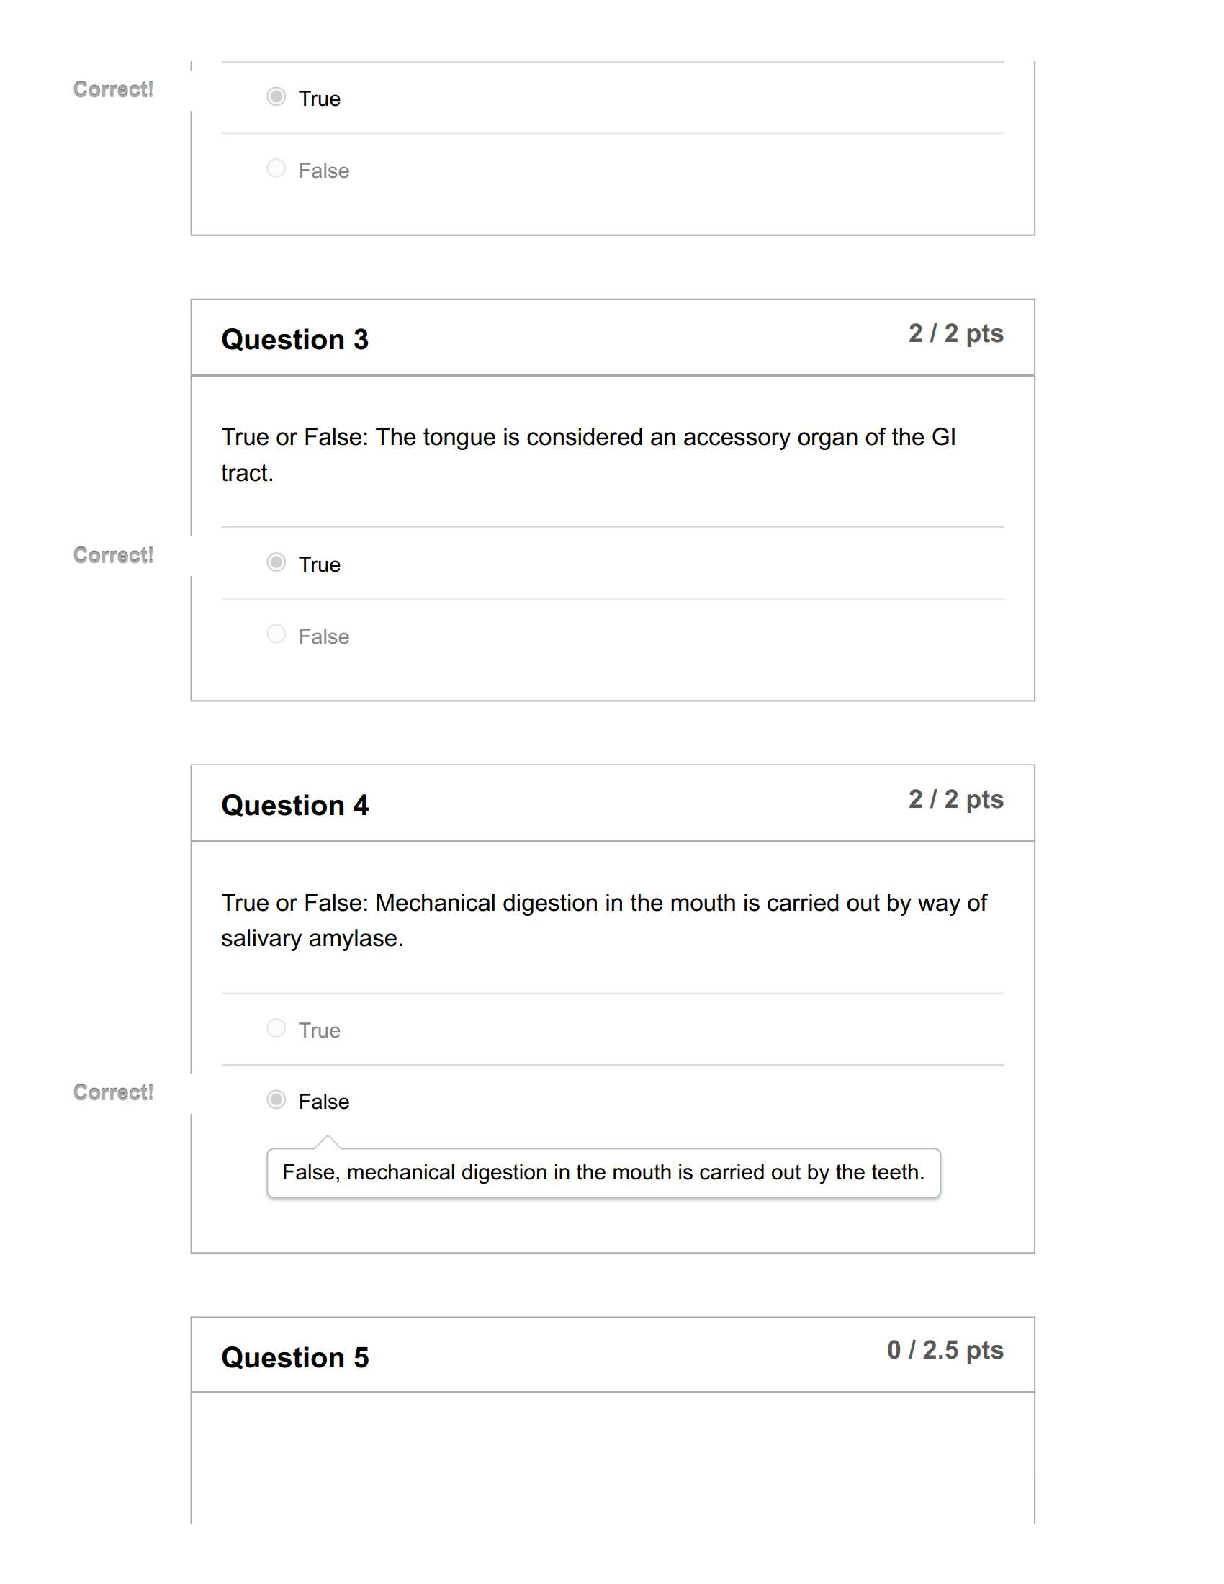Select the topmost False radio button

pyautogui.click(x=276, y=168)
